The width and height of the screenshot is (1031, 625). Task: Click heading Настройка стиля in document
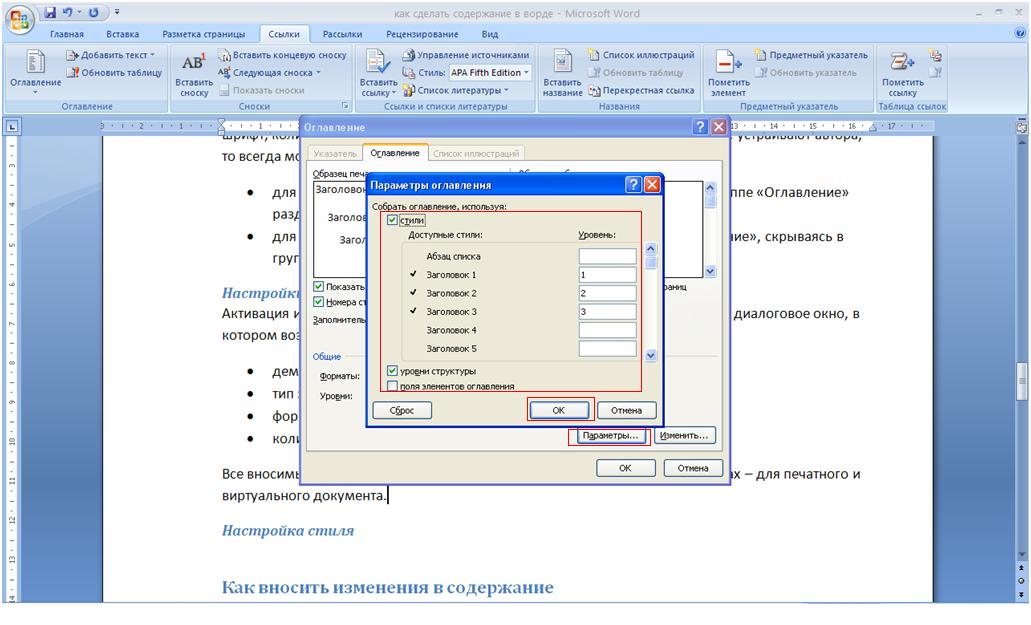pos(288,530)
